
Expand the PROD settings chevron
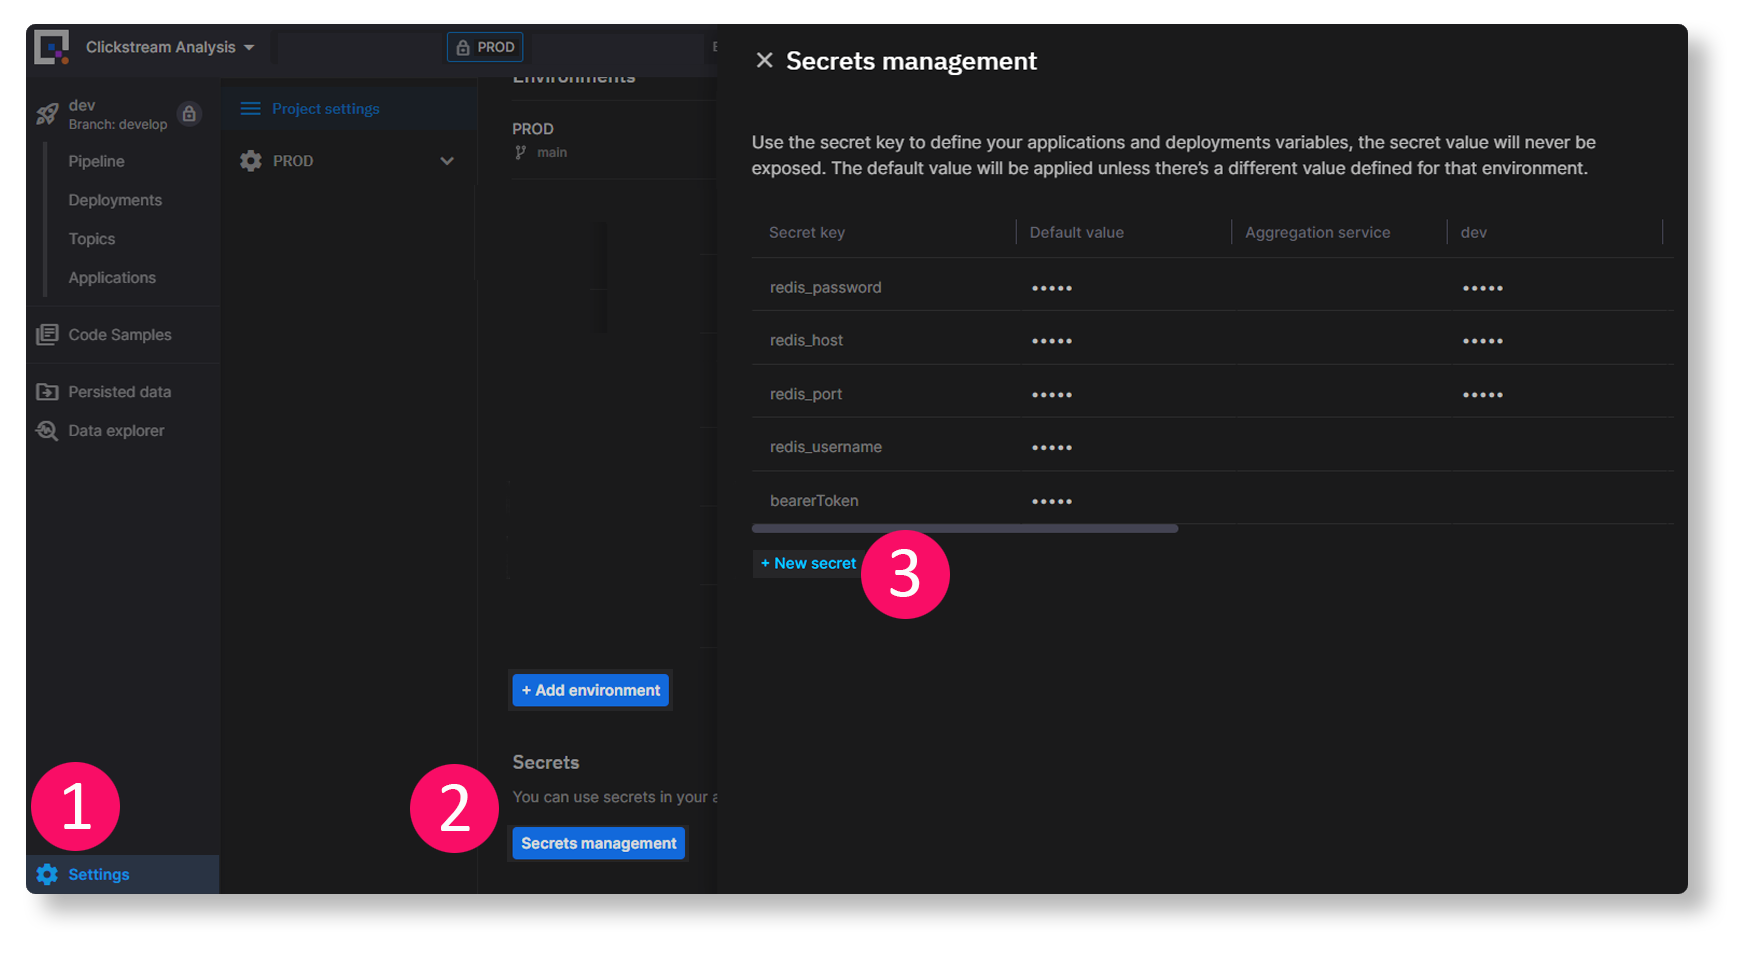click(x=447, y=161)
